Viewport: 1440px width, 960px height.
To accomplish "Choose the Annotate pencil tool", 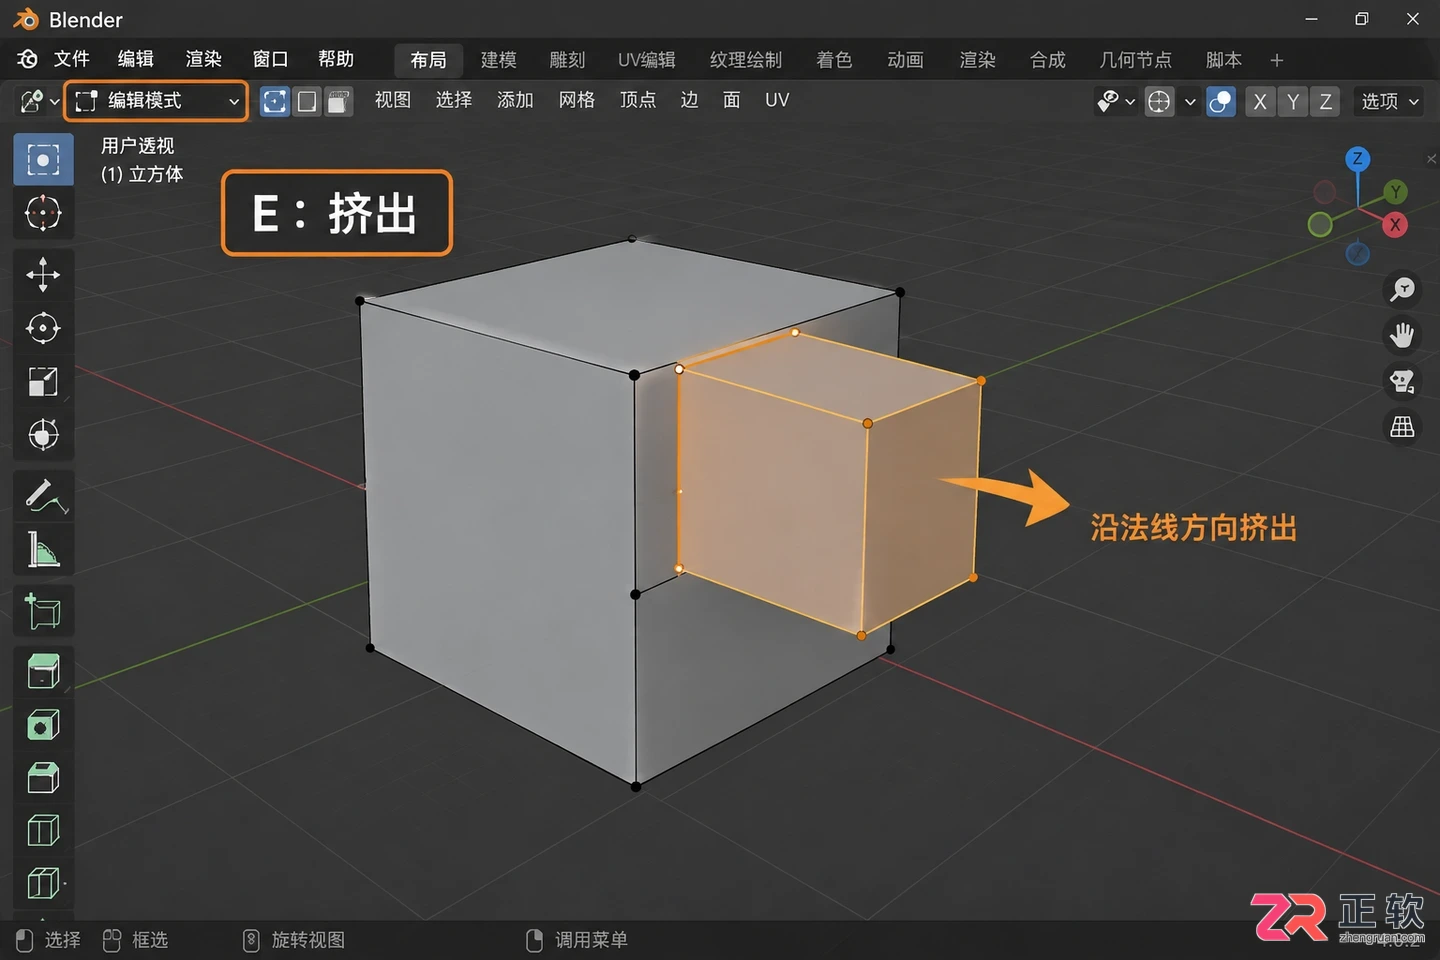I will point(43,495).
